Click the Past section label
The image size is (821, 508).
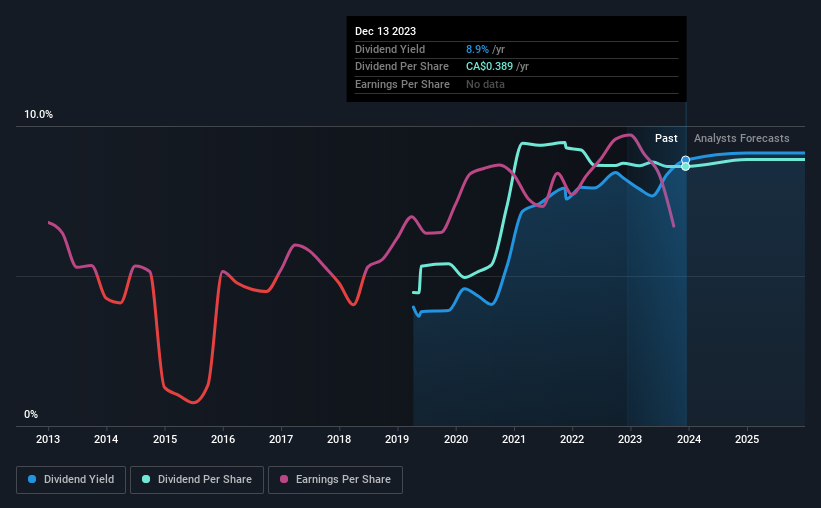coord(666,138)
